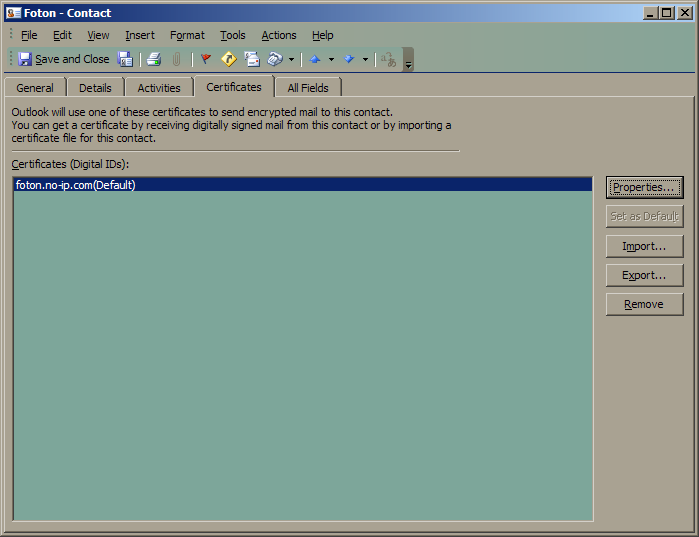Switch to the Details tab
The image size is (699, 537).
point(95,88)
